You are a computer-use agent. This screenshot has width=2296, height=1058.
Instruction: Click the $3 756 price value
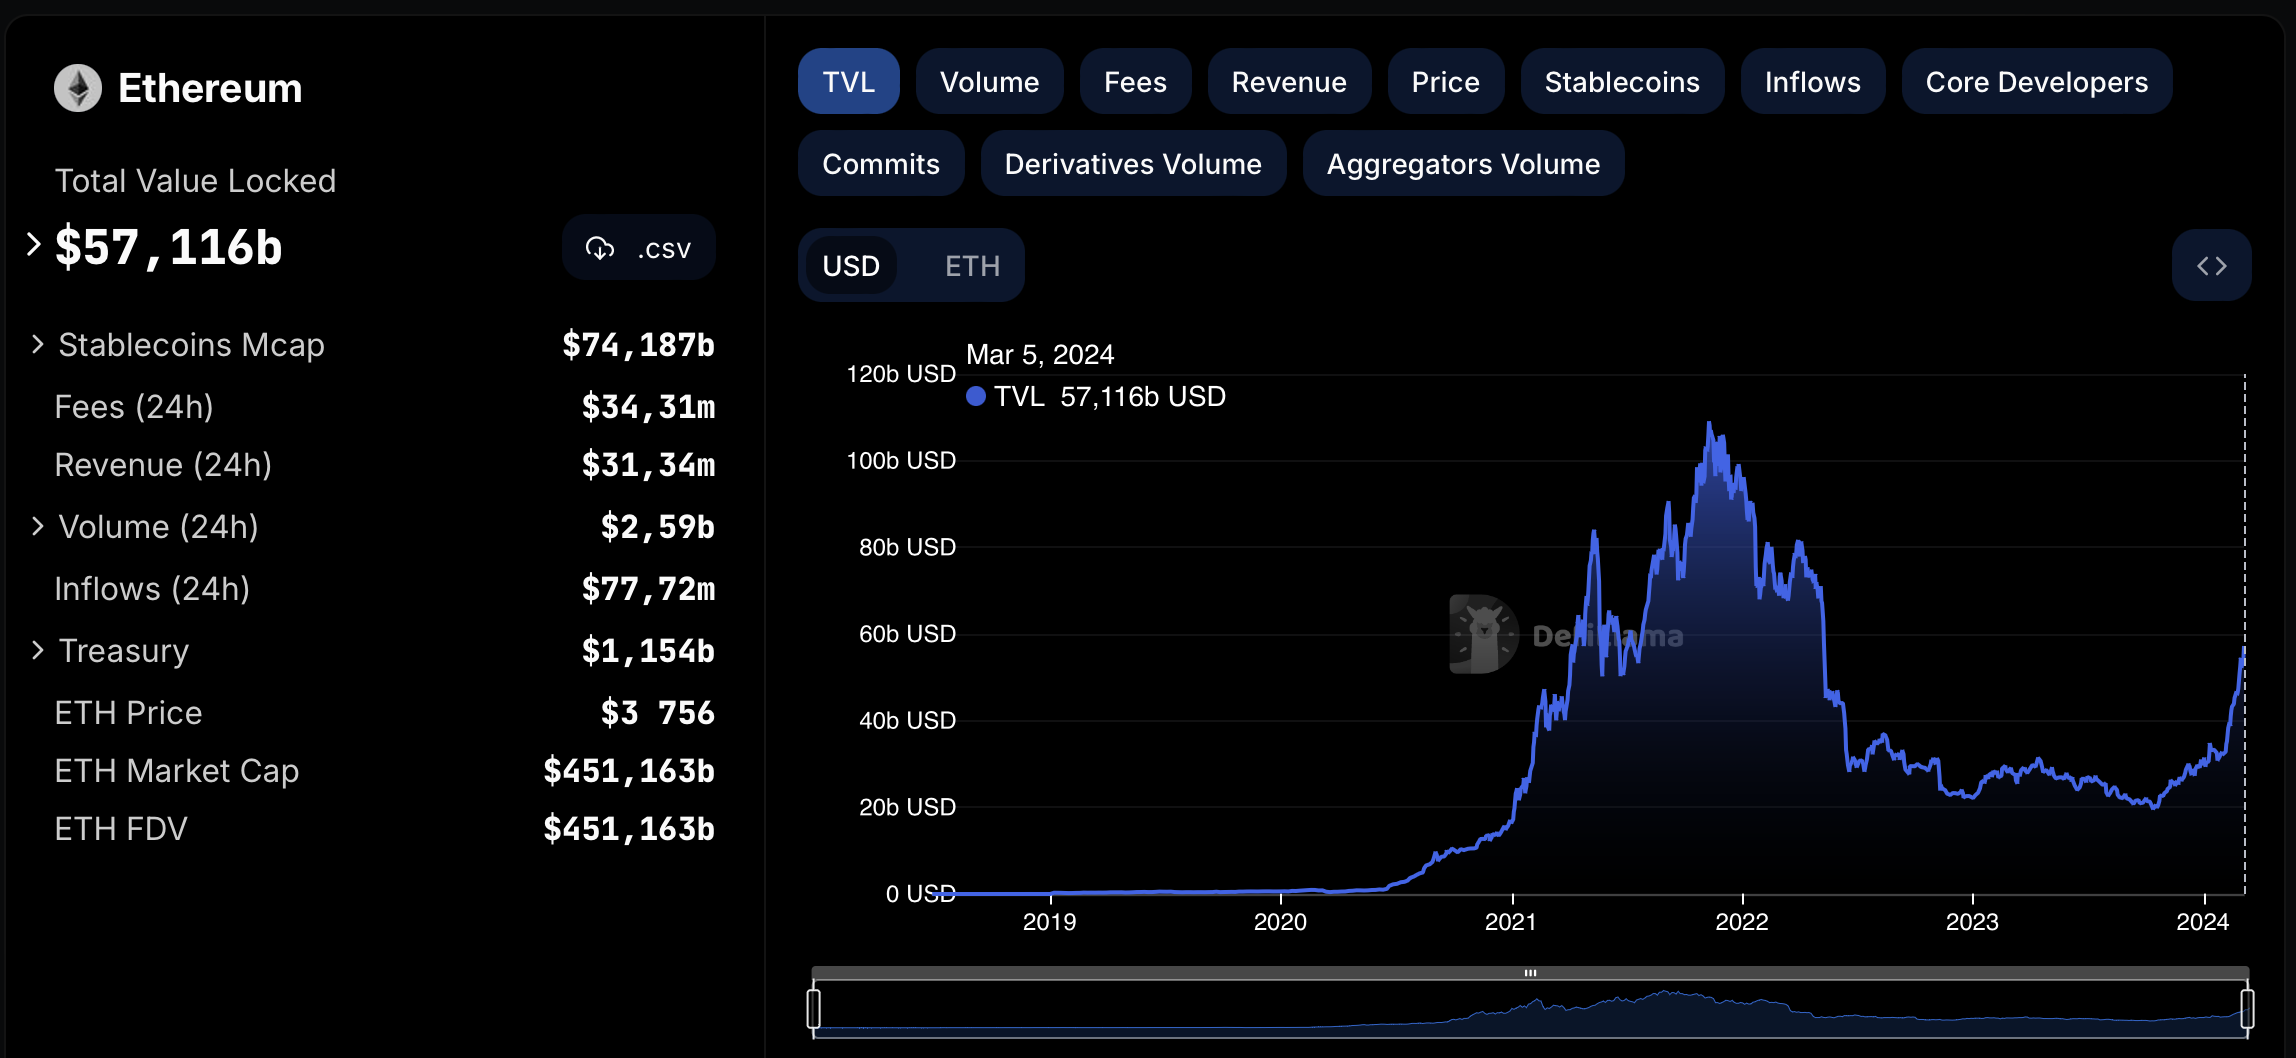coord(658,713)
